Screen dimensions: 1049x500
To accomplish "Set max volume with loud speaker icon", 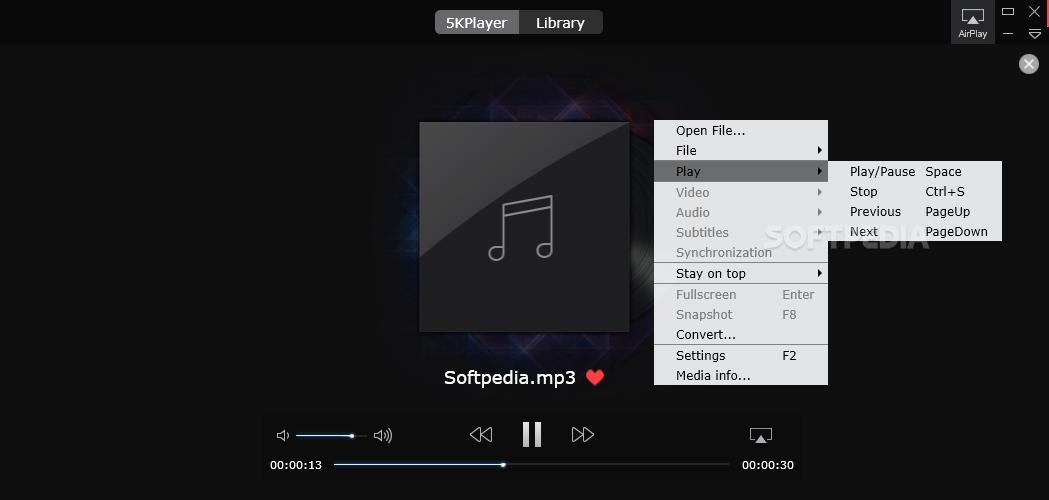I will click(x=383, y=436).
